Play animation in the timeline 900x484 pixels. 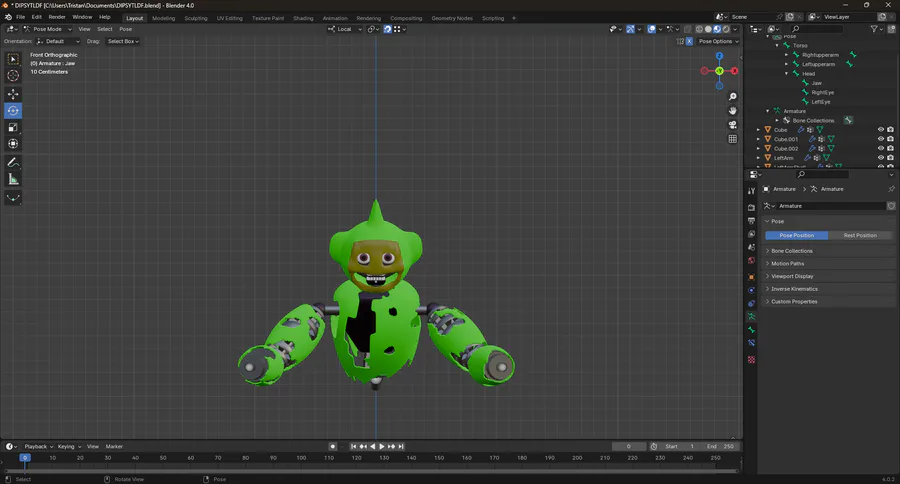click(382, 446)
